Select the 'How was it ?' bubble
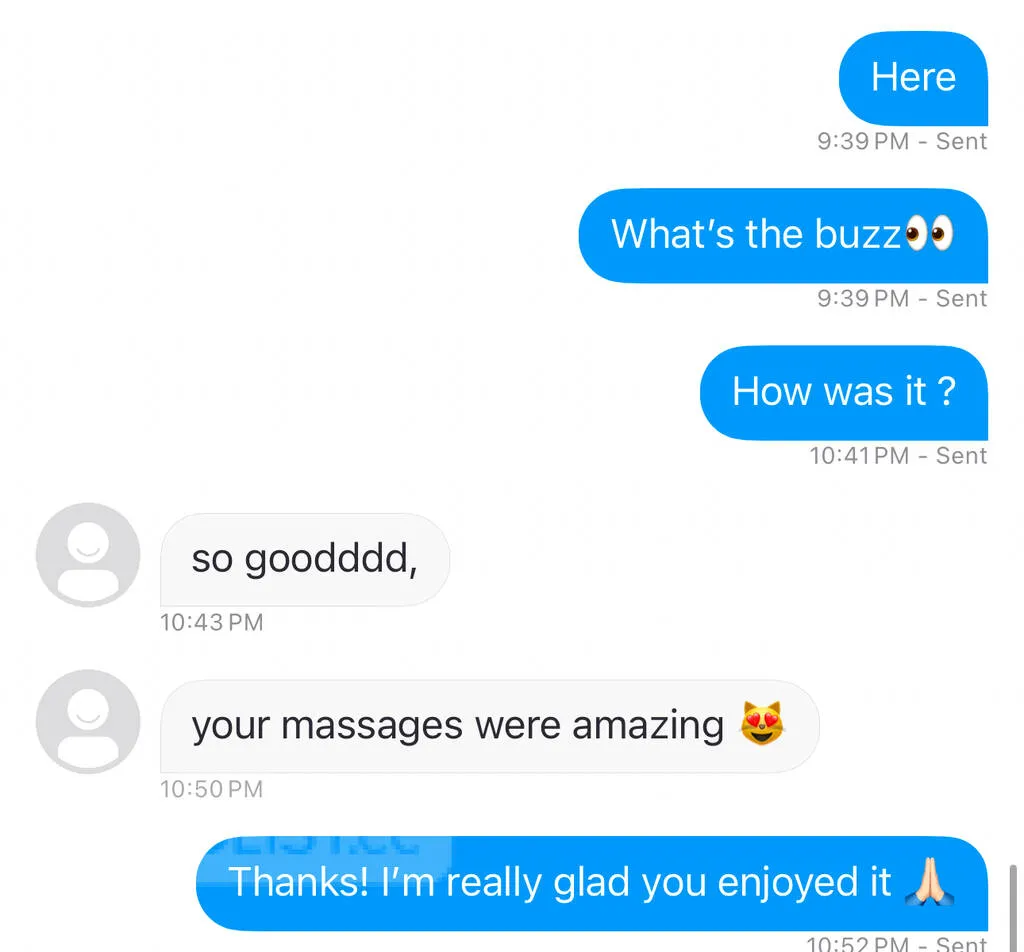The width and height of the screenshot is (1024, 952). point(844,393)
